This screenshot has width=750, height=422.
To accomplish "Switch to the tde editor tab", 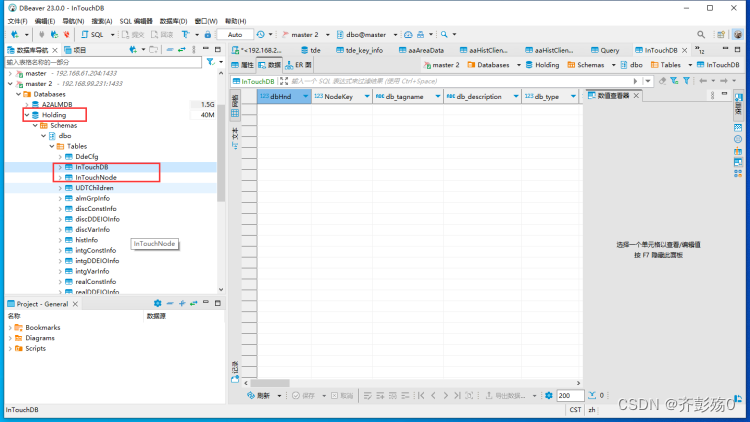I will tap(311, 50).
